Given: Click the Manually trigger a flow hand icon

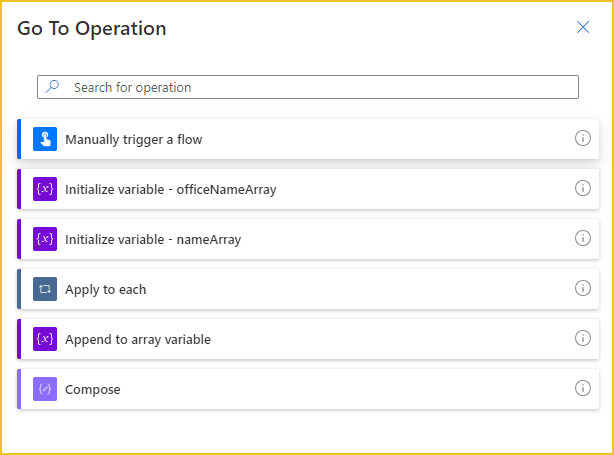Looking at the screenshot, I should click(45, 139).
